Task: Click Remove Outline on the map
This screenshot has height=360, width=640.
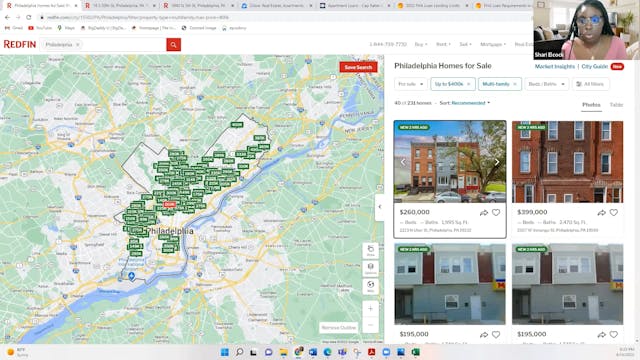Action: click(338, 327)
